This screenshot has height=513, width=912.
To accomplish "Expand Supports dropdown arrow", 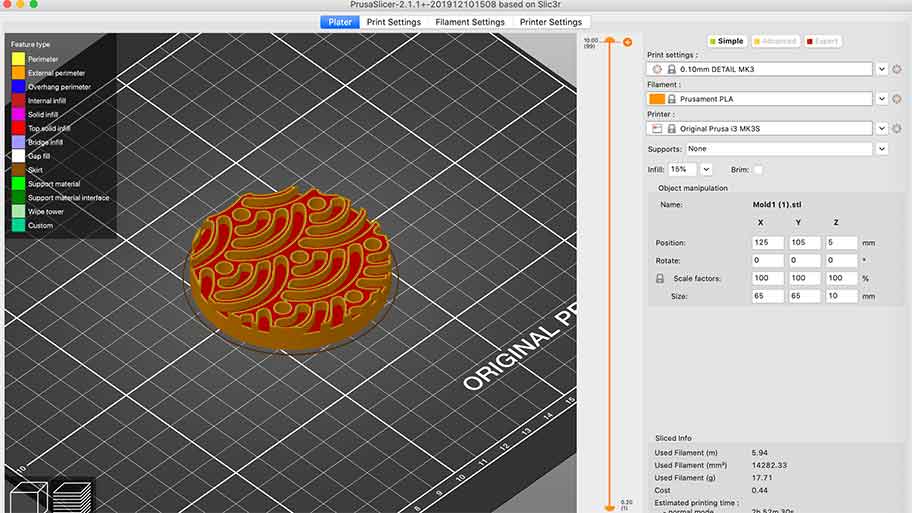I will click(882, 149).
